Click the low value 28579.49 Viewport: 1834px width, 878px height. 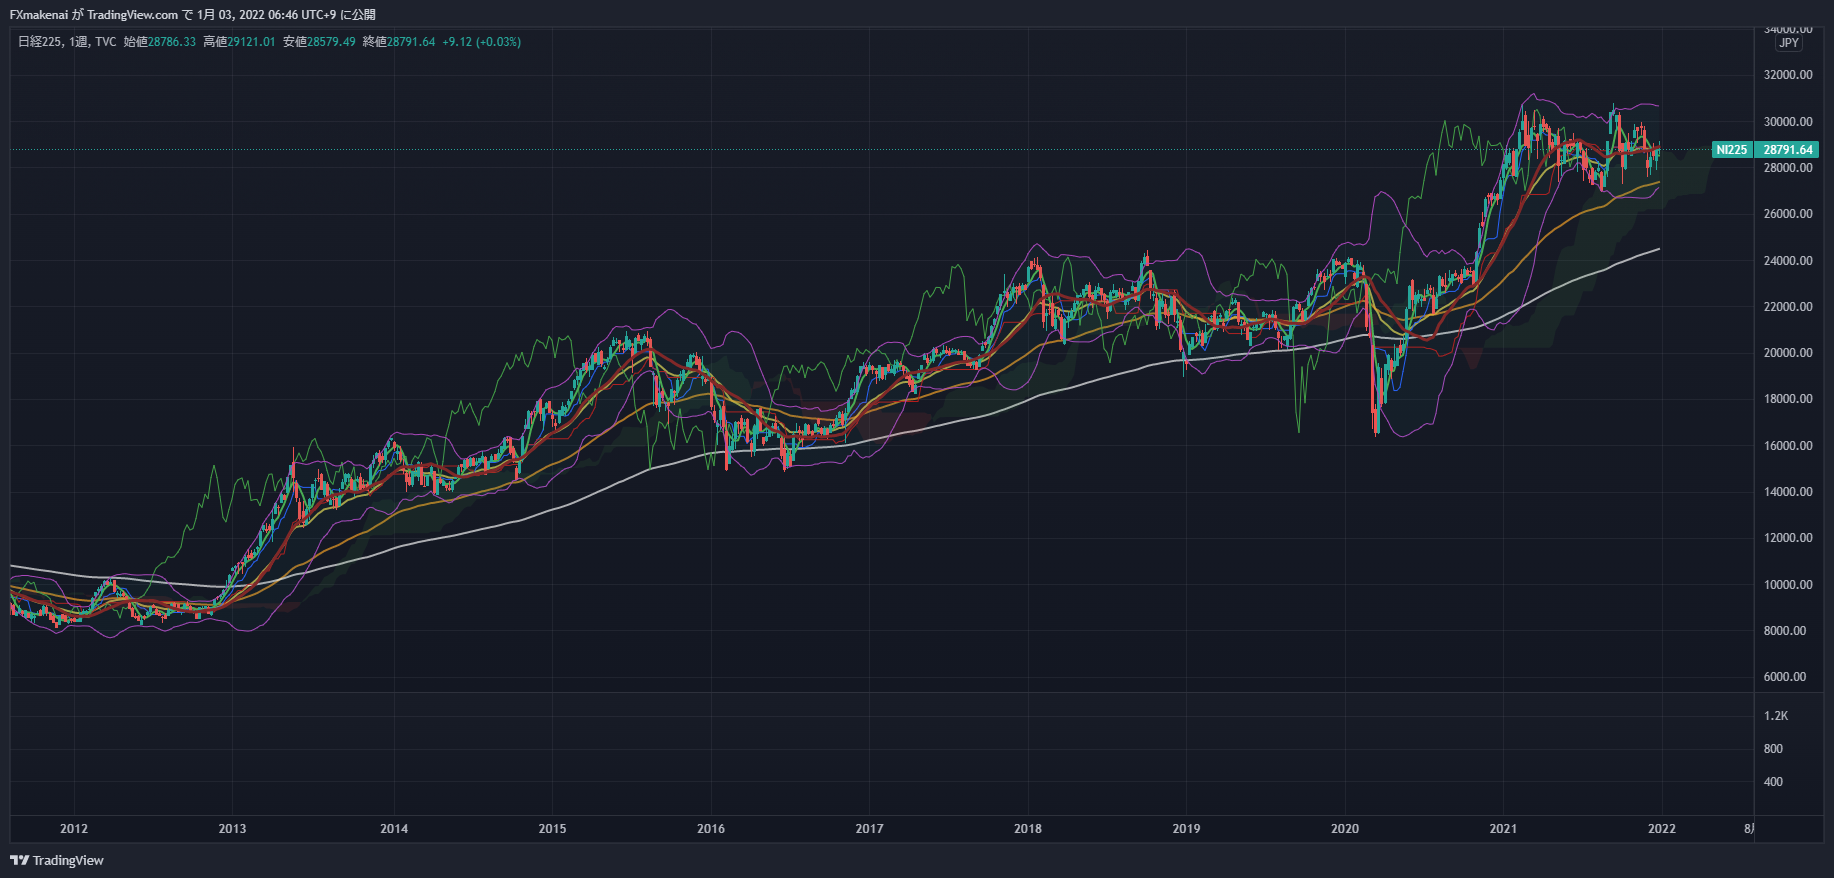coord(331,42)
